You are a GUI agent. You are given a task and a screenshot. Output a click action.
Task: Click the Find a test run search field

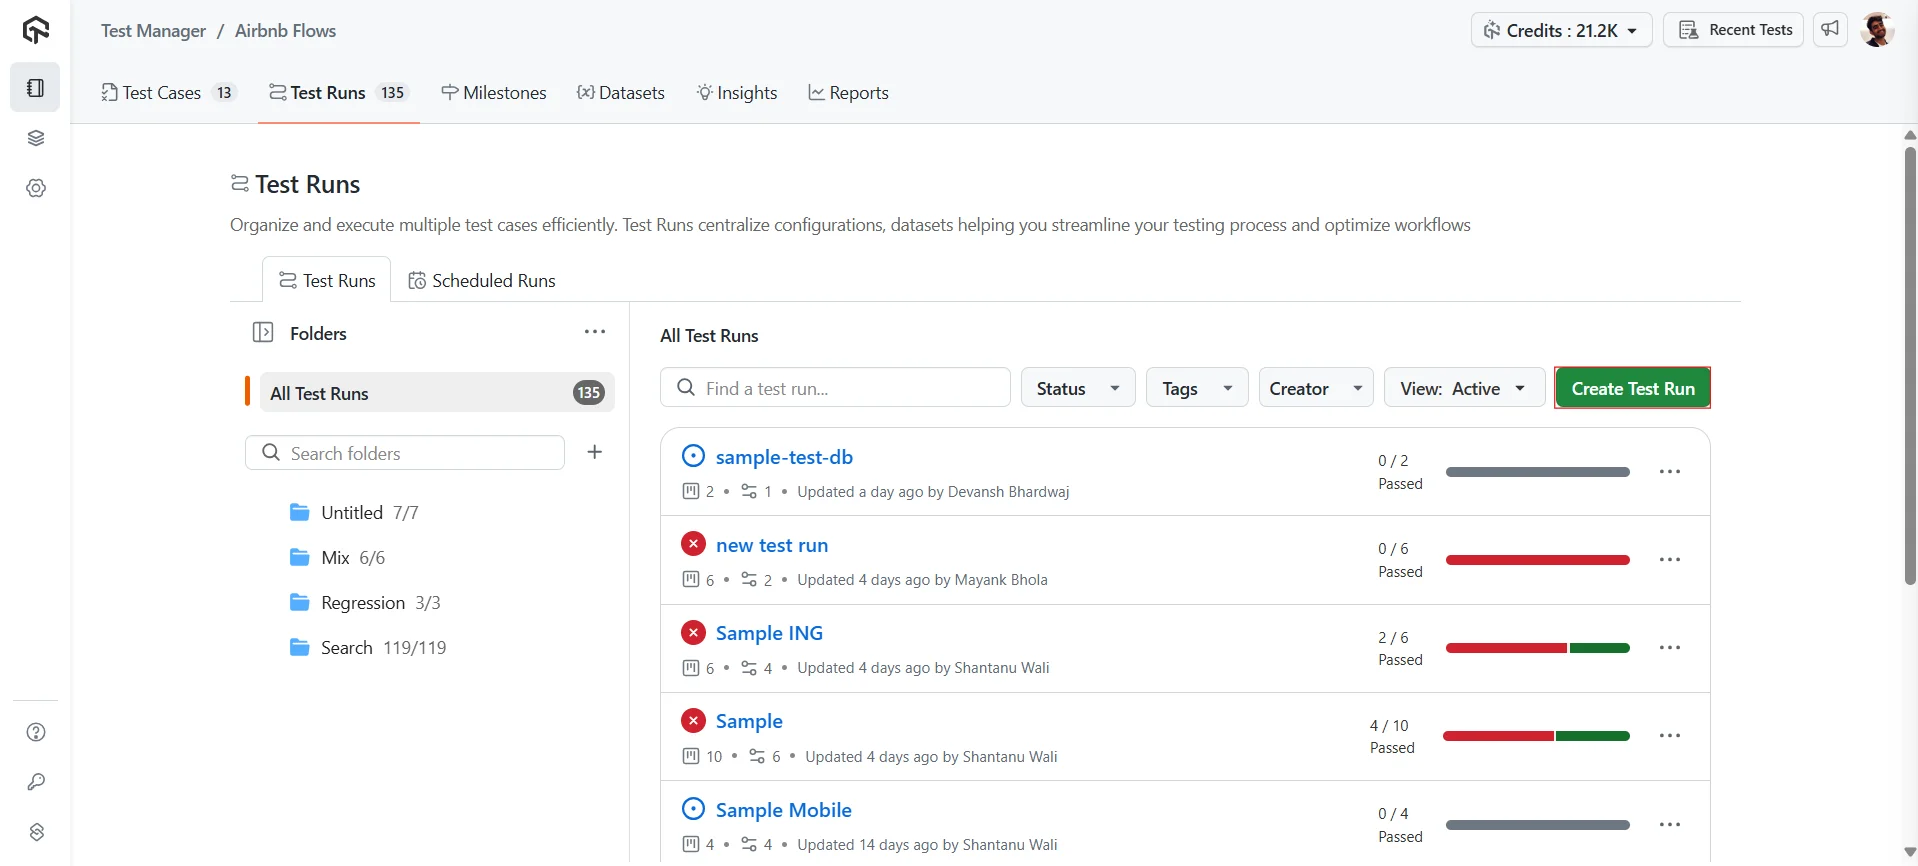[x=835, y=388]
